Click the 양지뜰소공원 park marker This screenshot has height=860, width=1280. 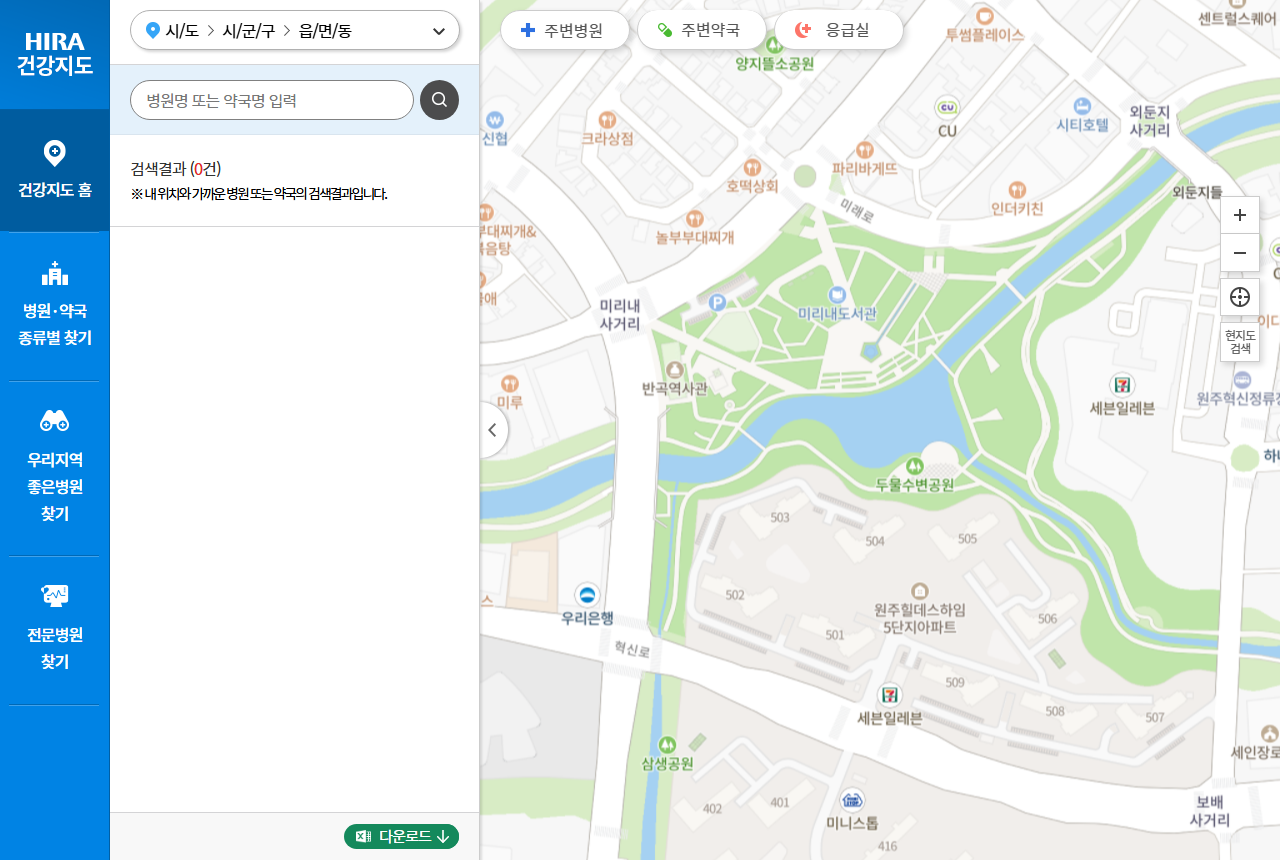click(774, 45)
